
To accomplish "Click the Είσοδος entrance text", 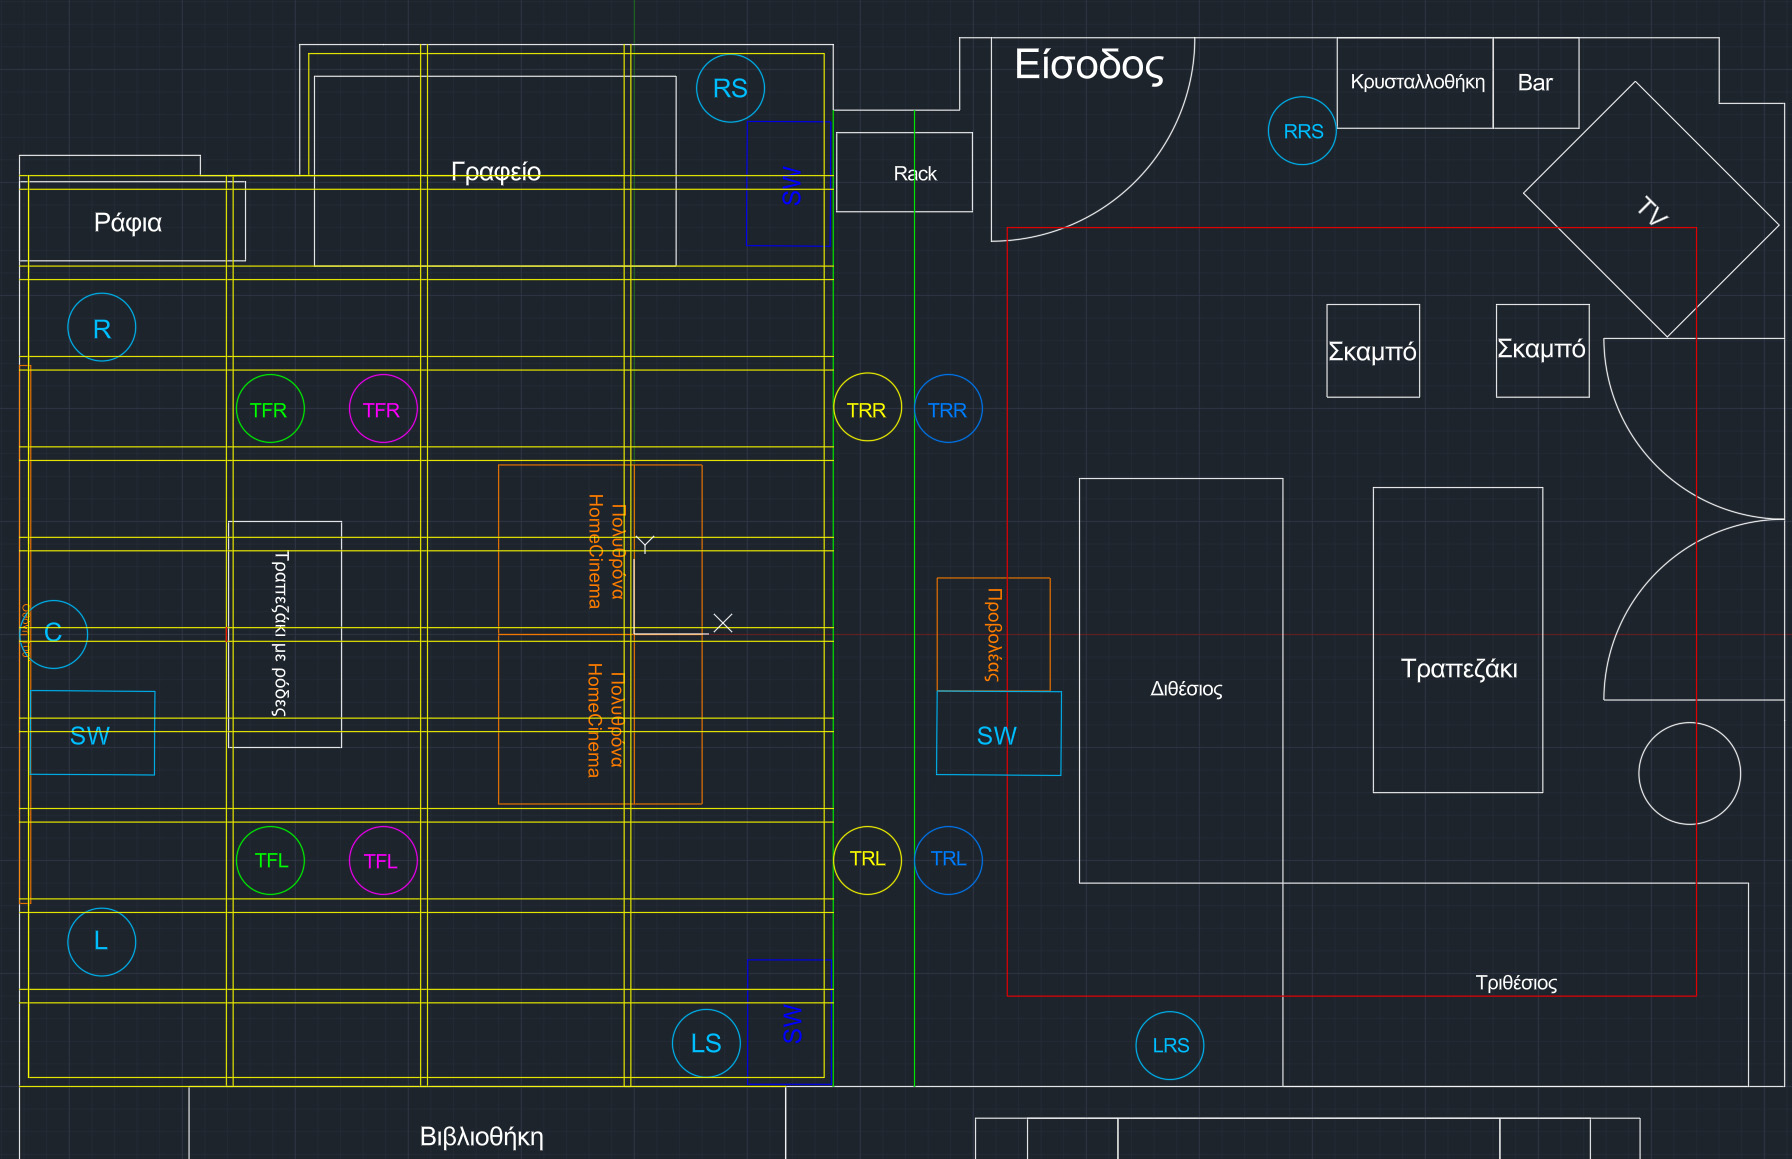I will point(1089,65).
